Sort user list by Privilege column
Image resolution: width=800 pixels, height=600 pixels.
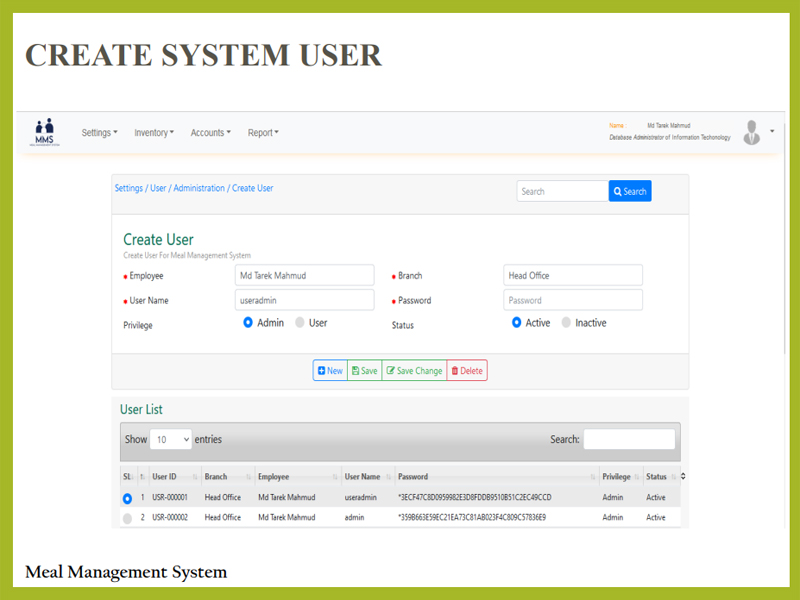point(618,477)
